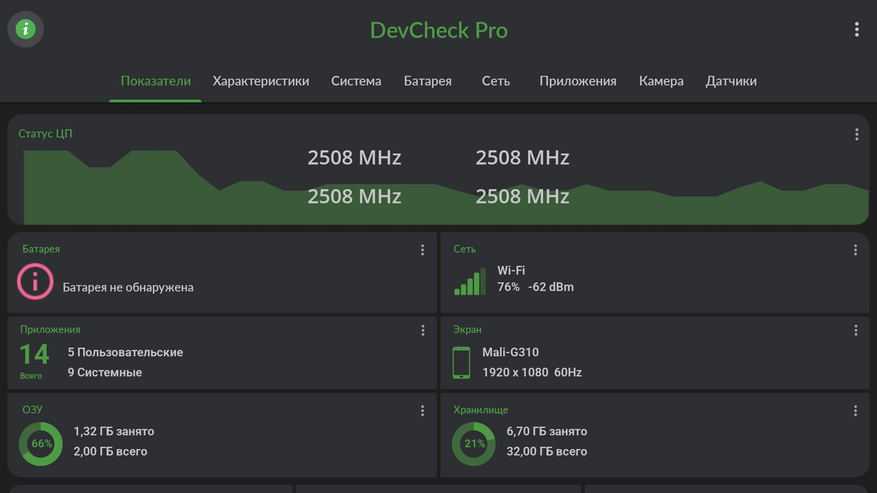Click the pink battery warning icon
This screenshot has height=493, width=877.
(35, 282)
